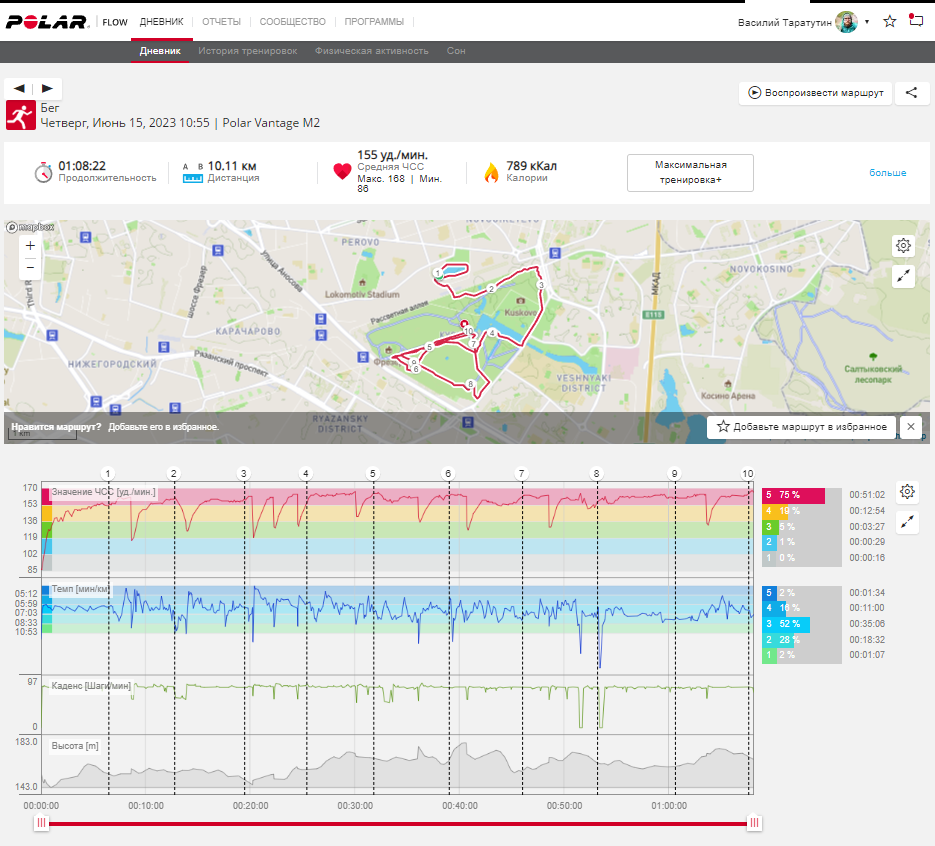The width and height of the screenshot is (935, 846).
Task: Click the Максимальная тренировка+ button
Action: pos(690,173)
